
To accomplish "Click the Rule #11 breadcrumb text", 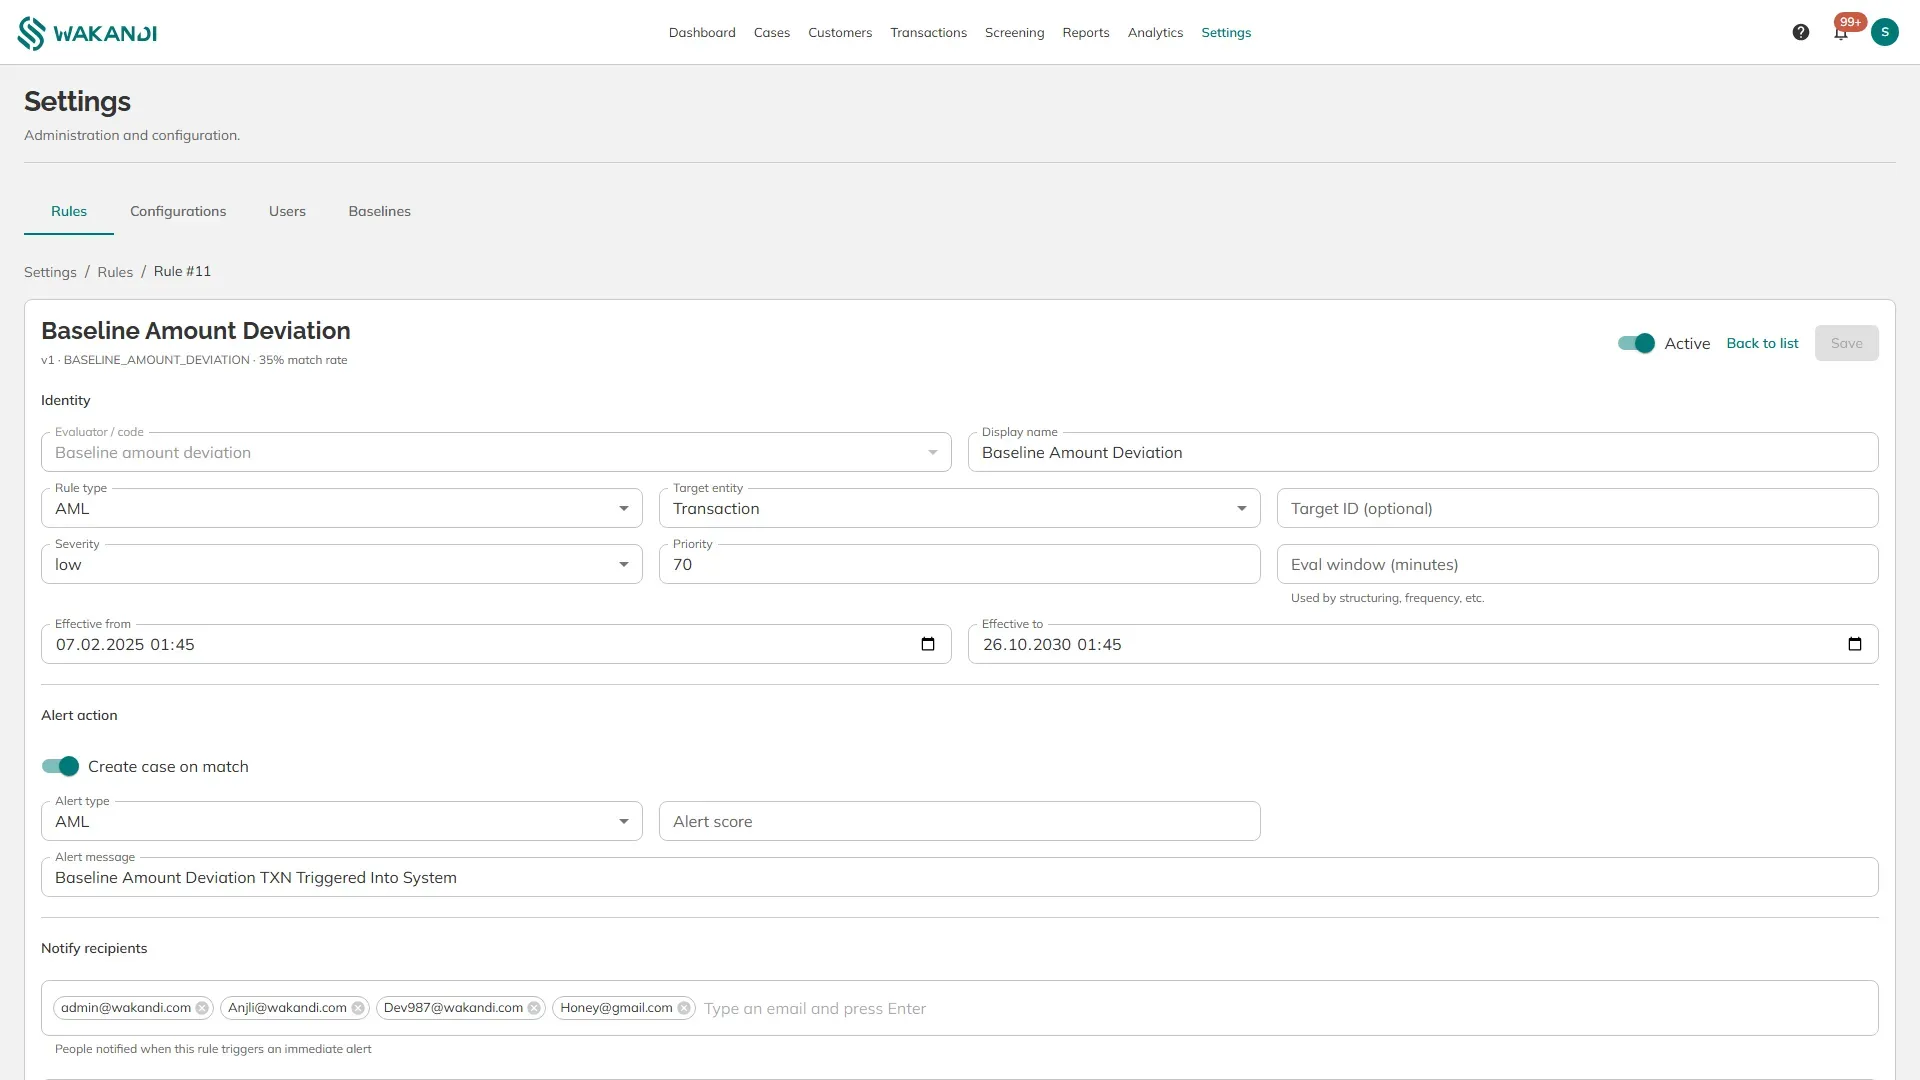I will [x=182, y=271].
